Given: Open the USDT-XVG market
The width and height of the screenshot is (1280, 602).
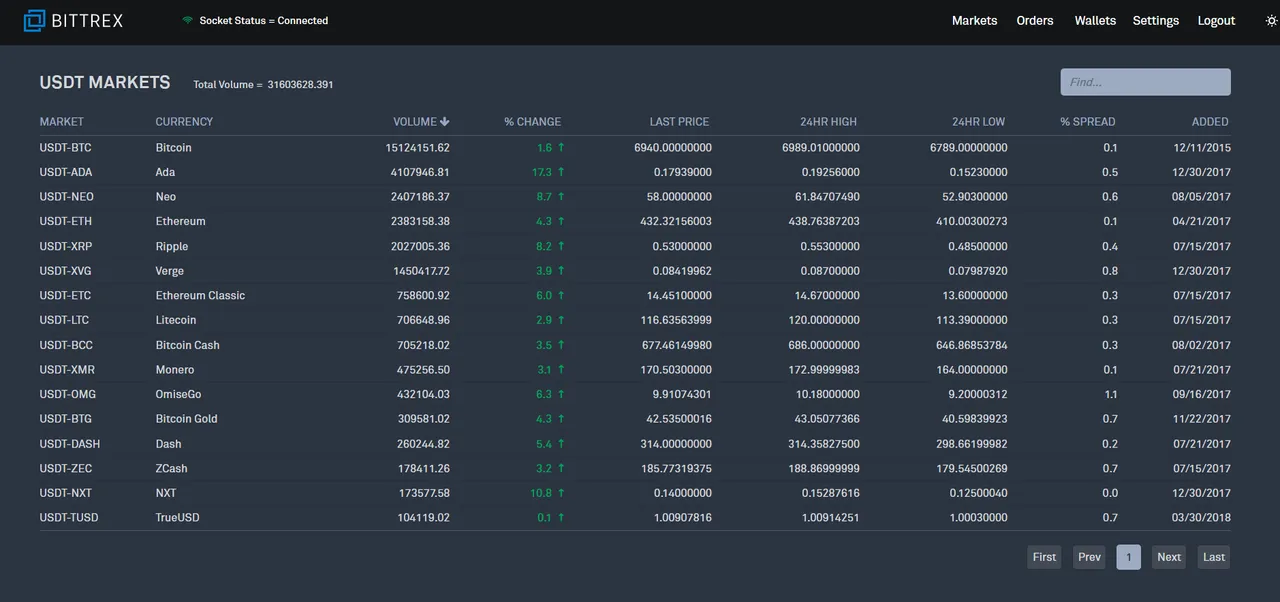Looking at the screenshot, I should [x=66, y=271].
